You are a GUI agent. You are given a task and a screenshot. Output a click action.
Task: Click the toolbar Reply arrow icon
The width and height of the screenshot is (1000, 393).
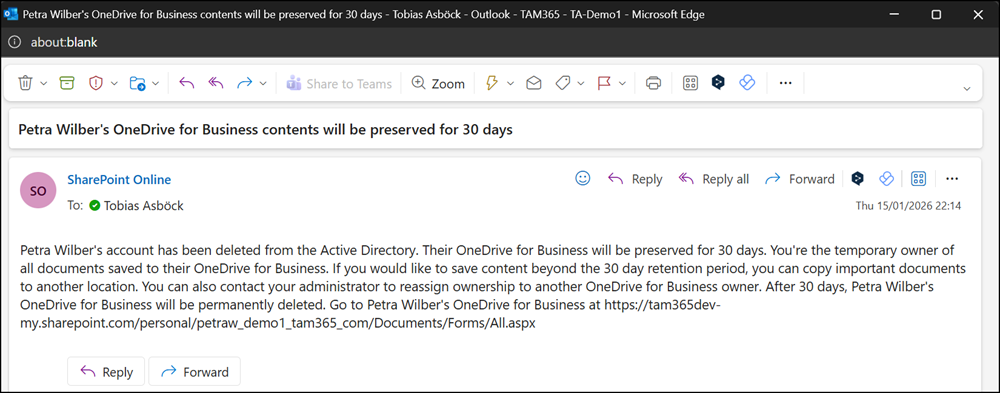coord(186,83)
